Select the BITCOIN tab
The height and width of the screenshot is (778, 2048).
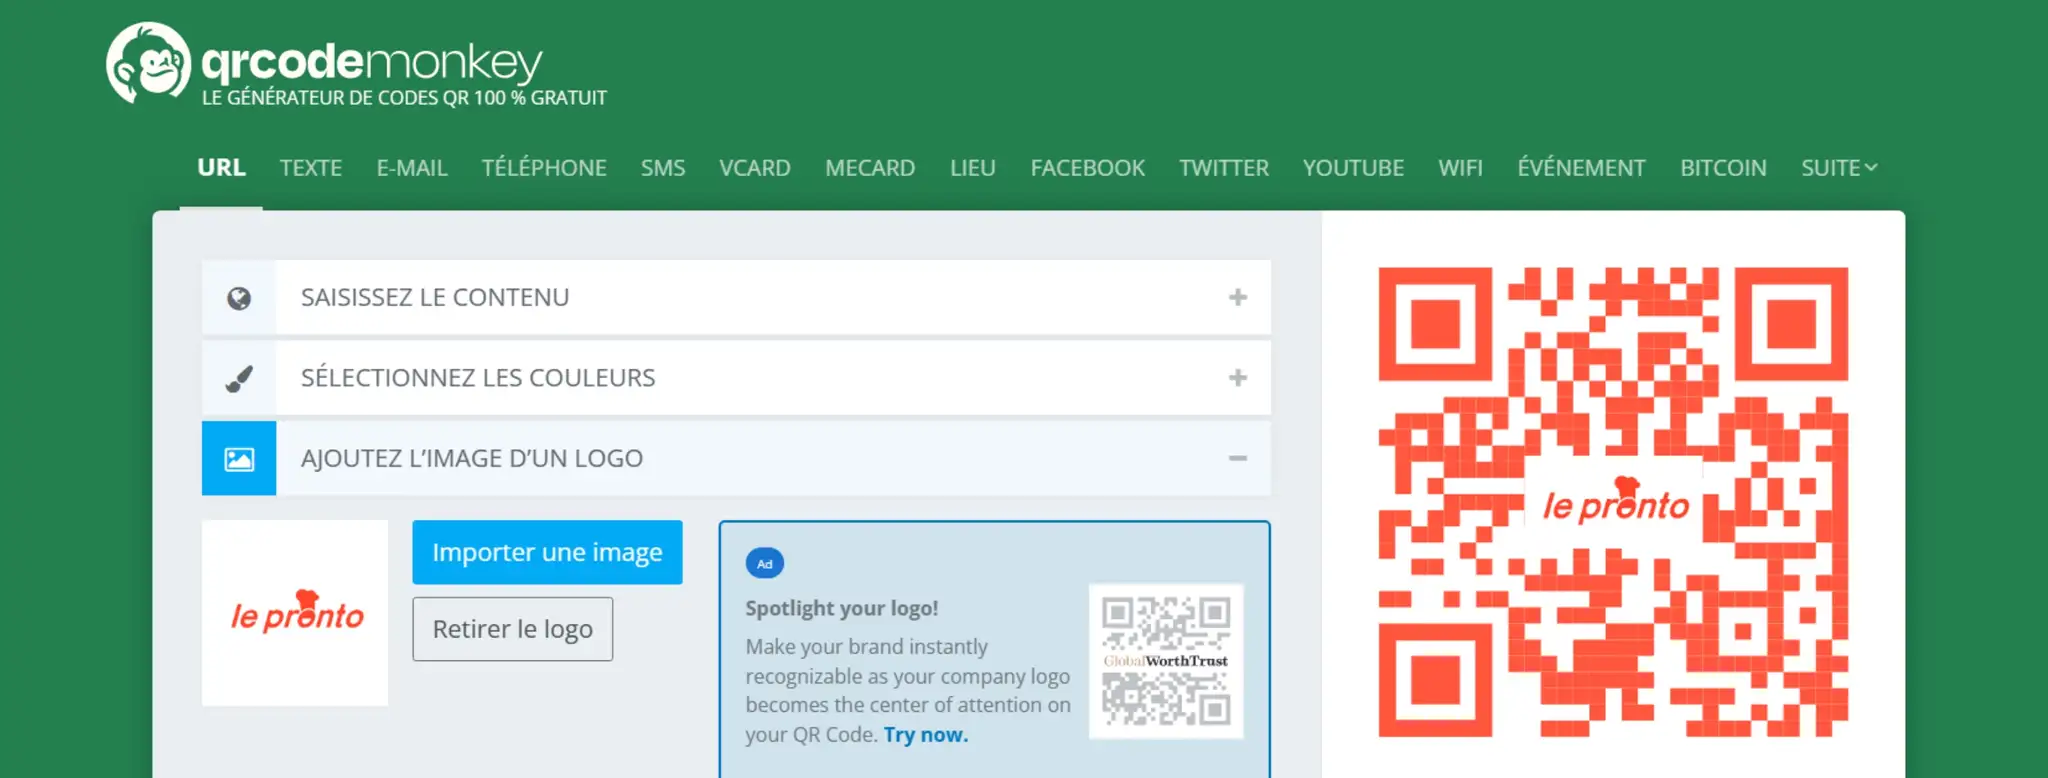pyautogui.click(x=1723, y=168)
